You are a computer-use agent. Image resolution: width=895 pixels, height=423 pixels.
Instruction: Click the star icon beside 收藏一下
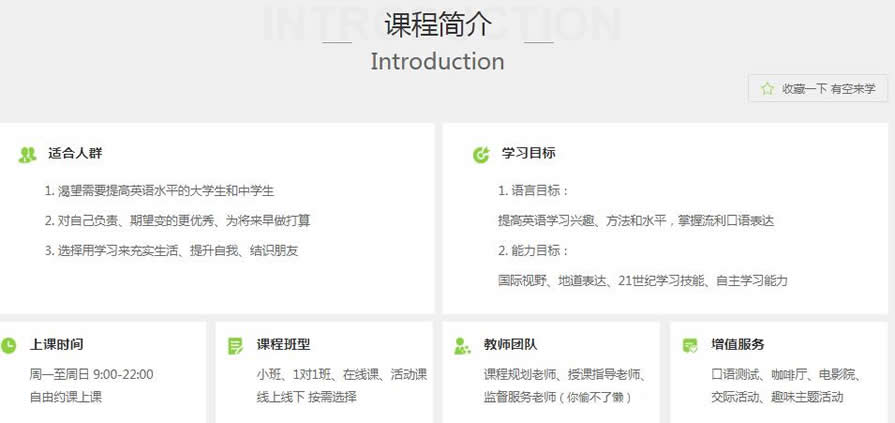coord(767,89)
